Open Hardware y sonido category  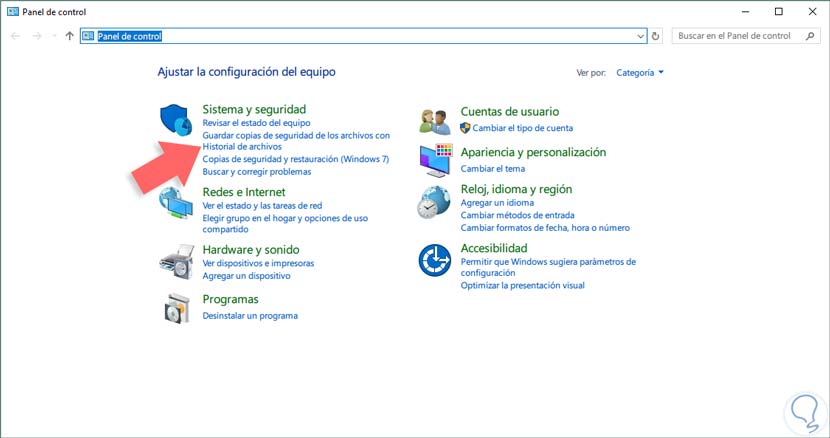coord(251,249)
